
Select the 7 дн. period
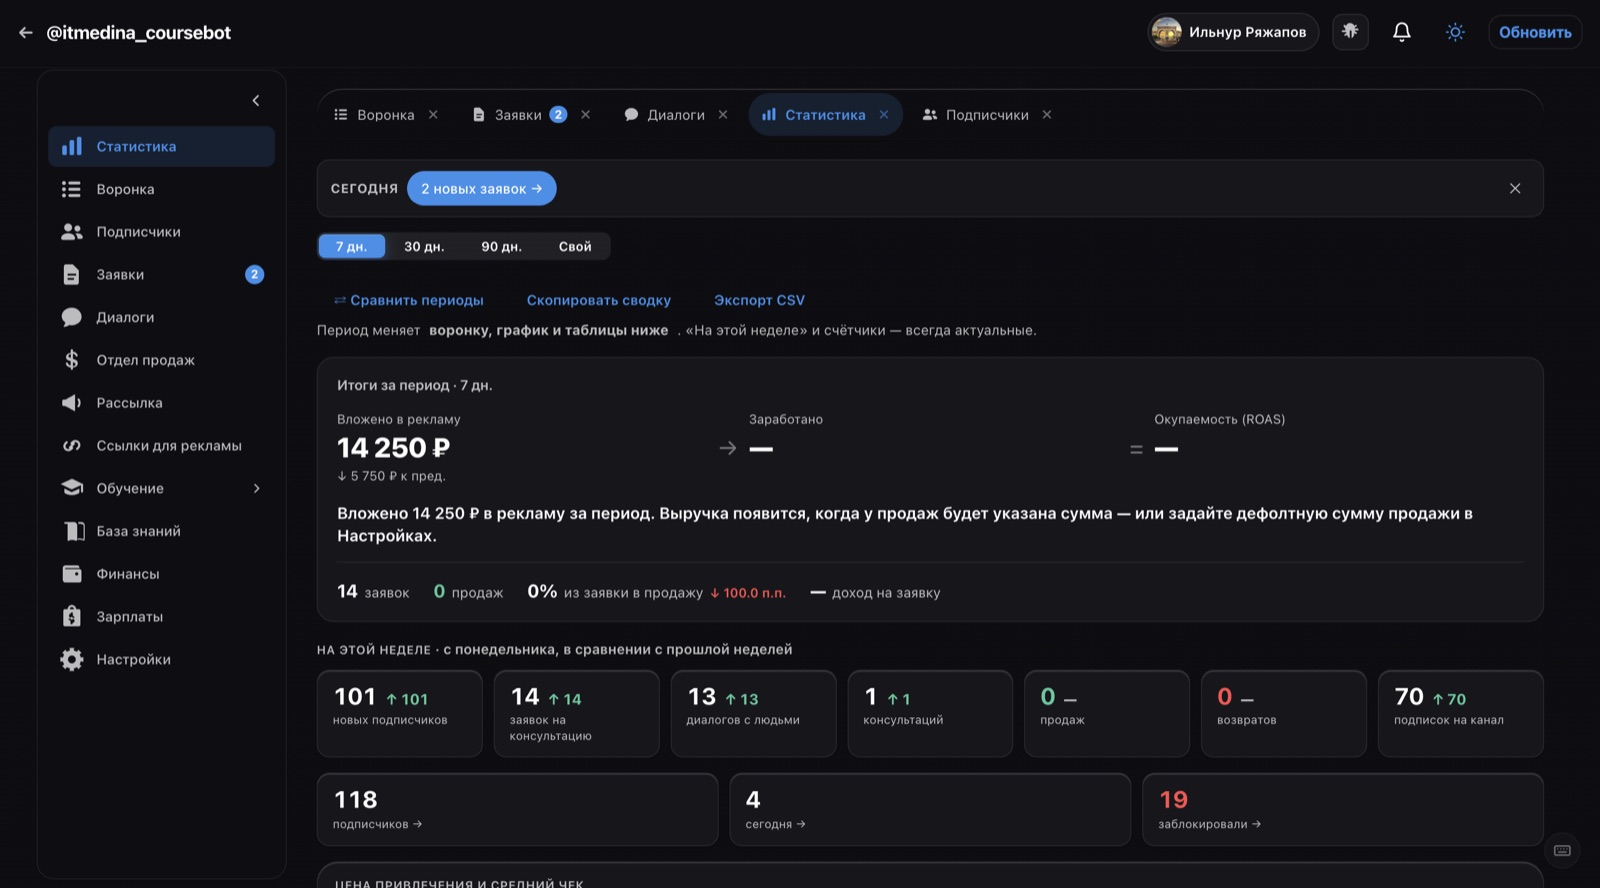(351, 246)
